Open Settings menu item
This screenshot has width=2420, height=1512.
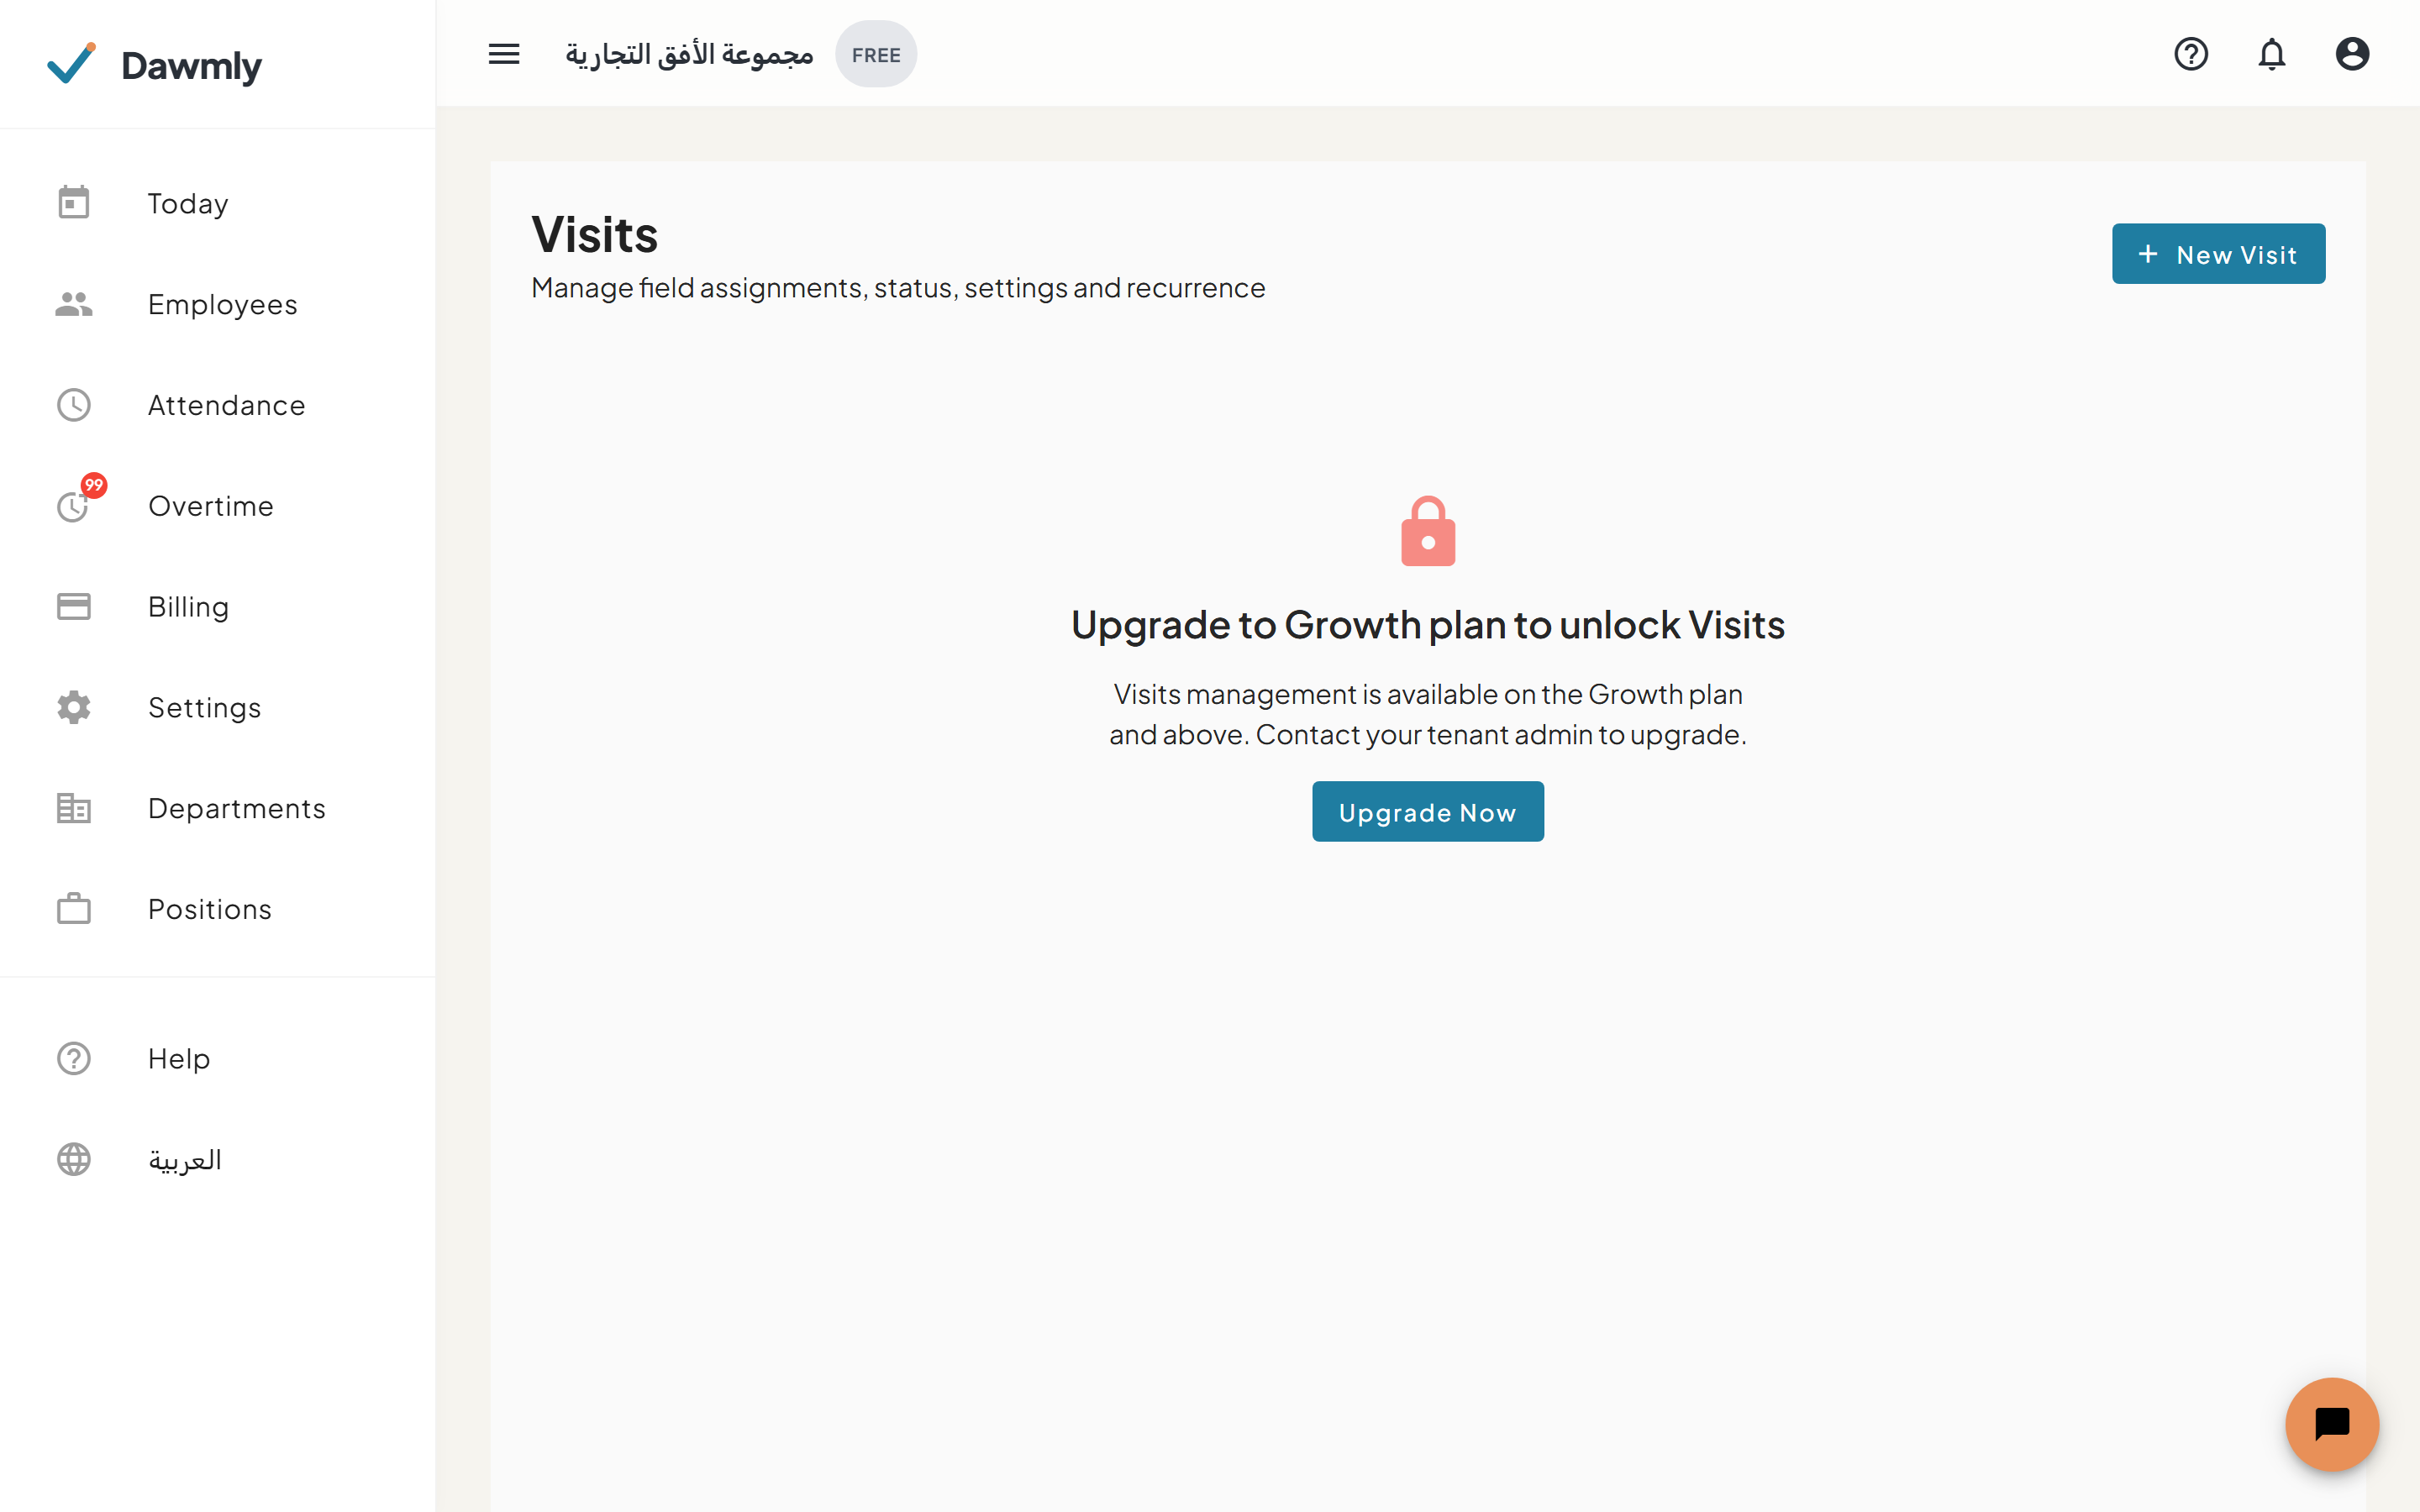(x=218, y=707)
